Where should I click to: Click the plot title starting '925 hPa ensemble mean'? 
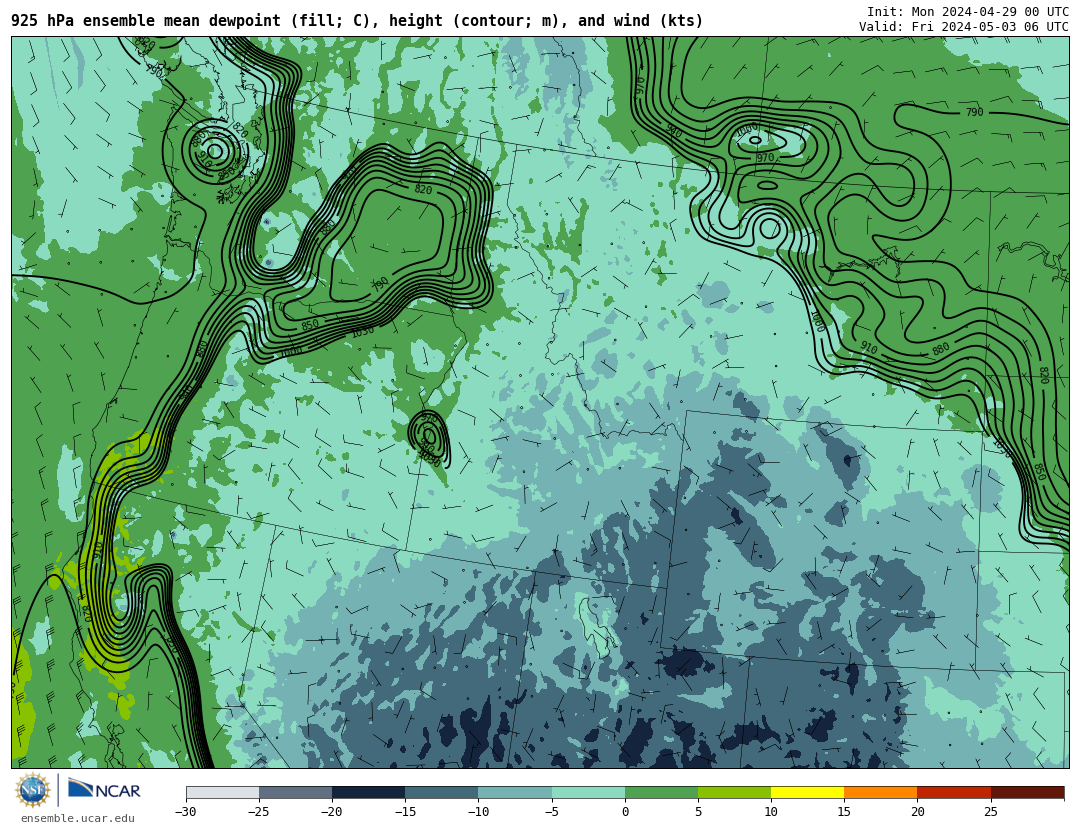pos(357,21)
